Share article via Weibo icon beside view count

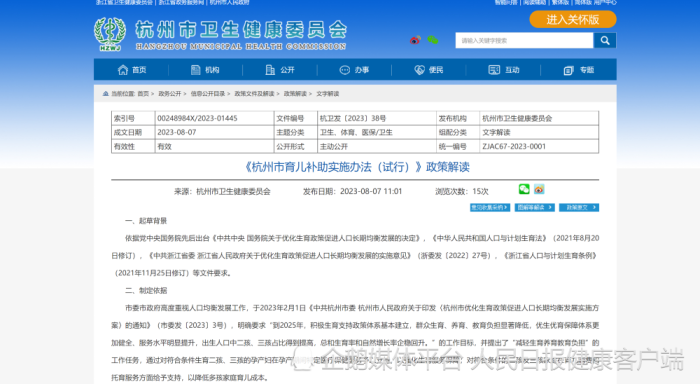[x=539, y=189]
